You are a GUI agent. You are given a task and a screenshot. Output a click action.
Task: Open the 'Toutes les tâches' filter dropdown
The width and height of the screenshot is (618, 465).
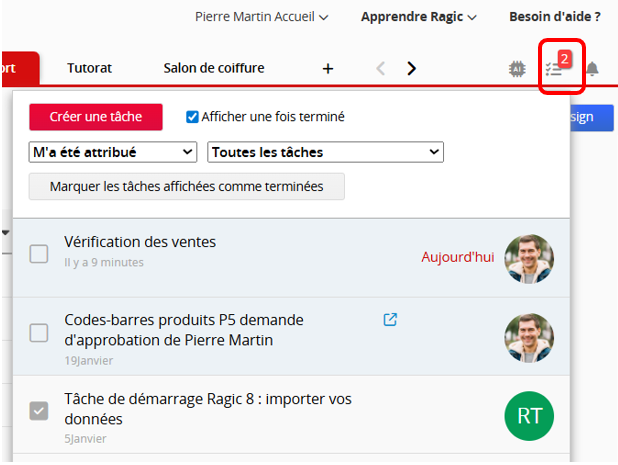325,152
